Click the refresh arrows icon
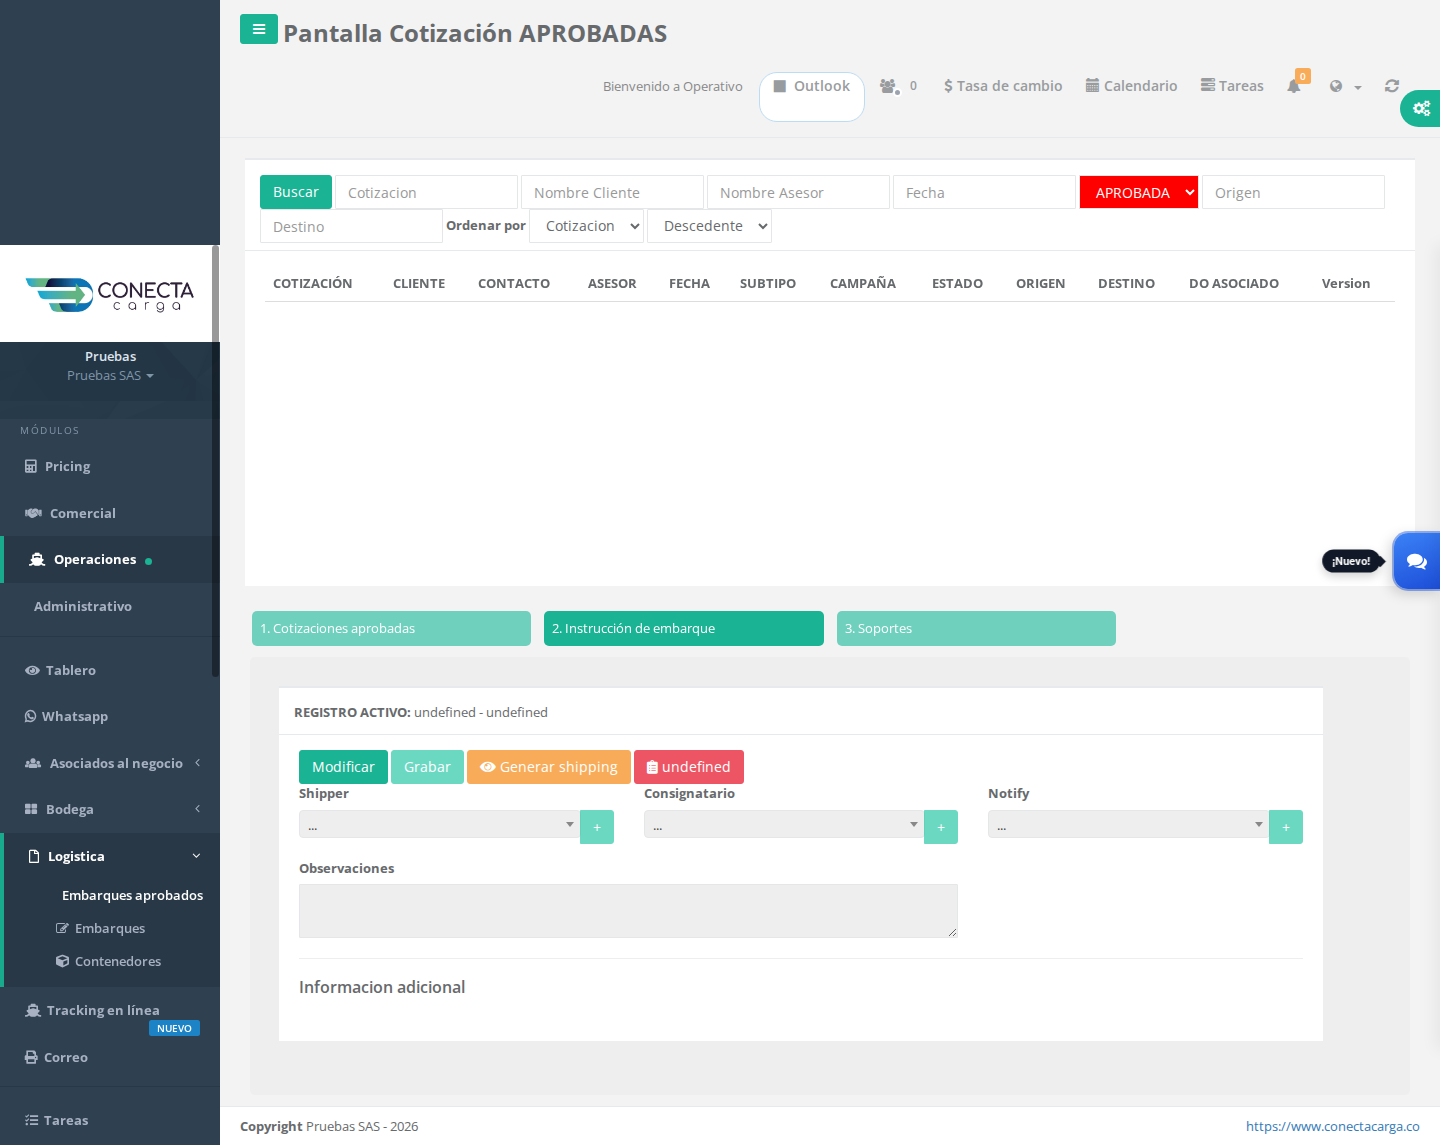 pos(1392,86)
